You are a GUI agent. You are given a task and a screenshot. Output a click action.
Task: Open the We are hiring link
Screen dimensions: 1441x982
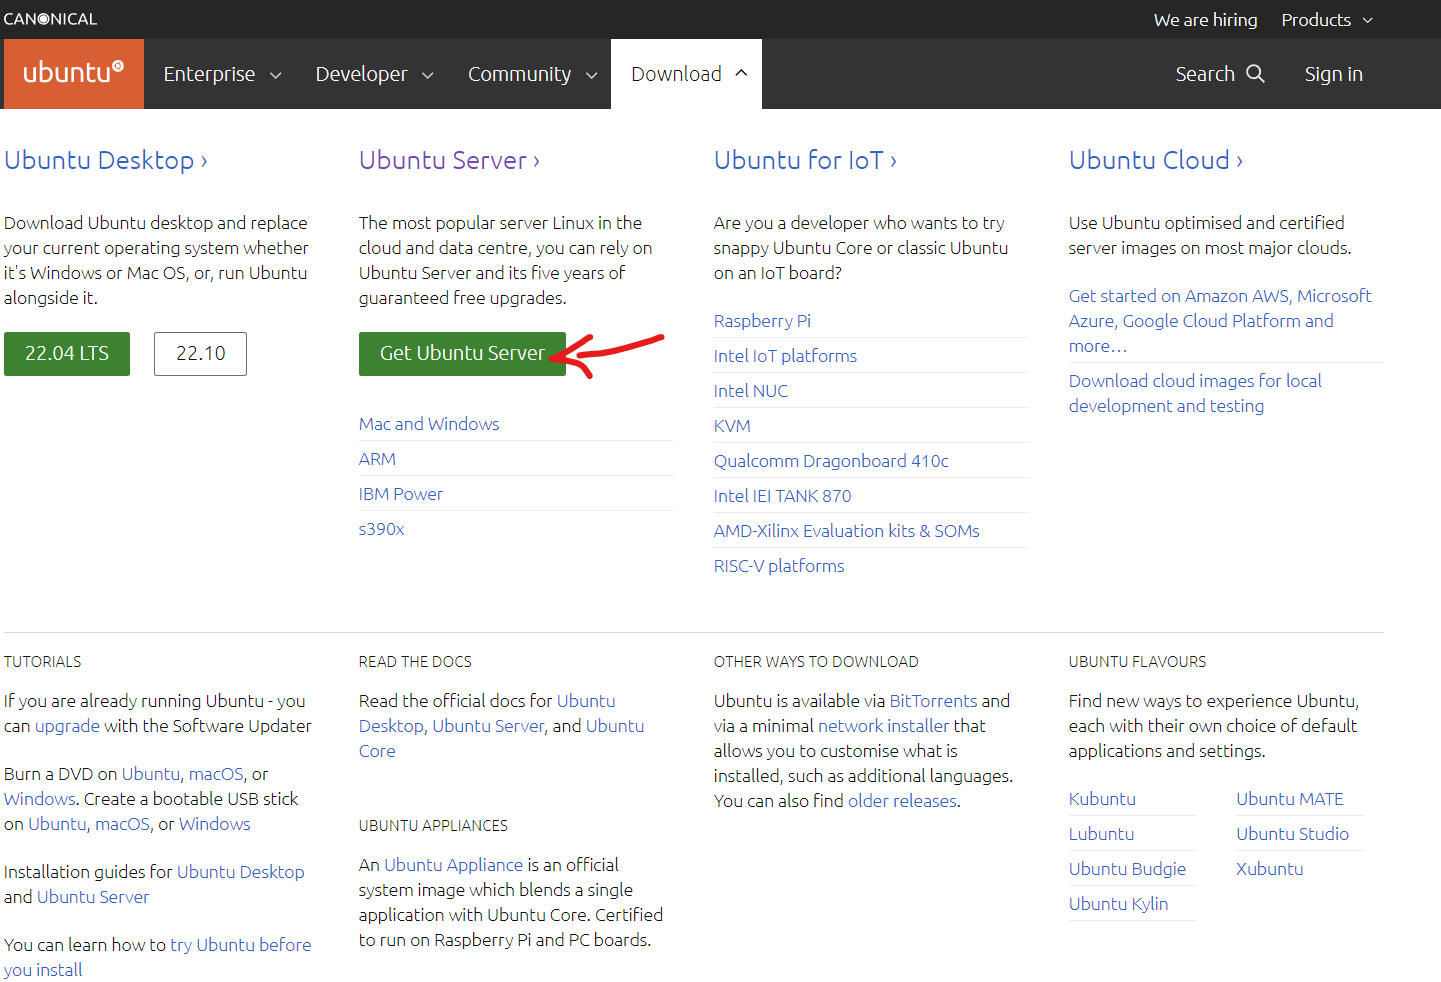[x=1205, y=20]
